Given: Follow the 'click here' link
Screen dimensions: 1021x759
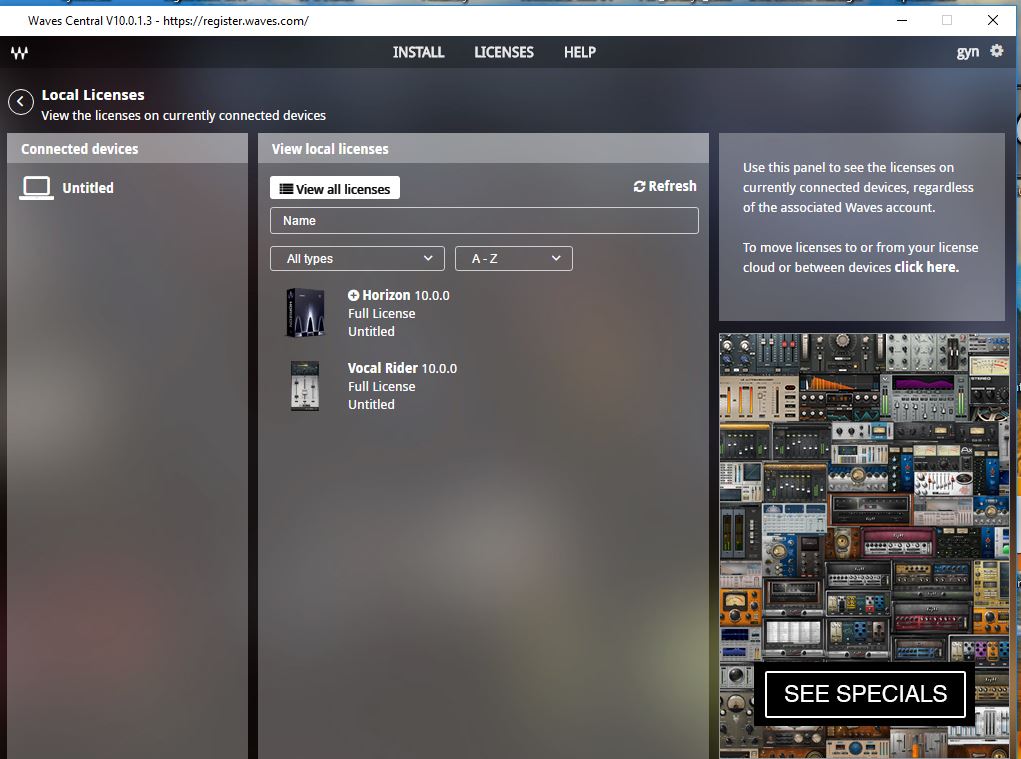Looking at the screenshot, I should pos(926,267).
